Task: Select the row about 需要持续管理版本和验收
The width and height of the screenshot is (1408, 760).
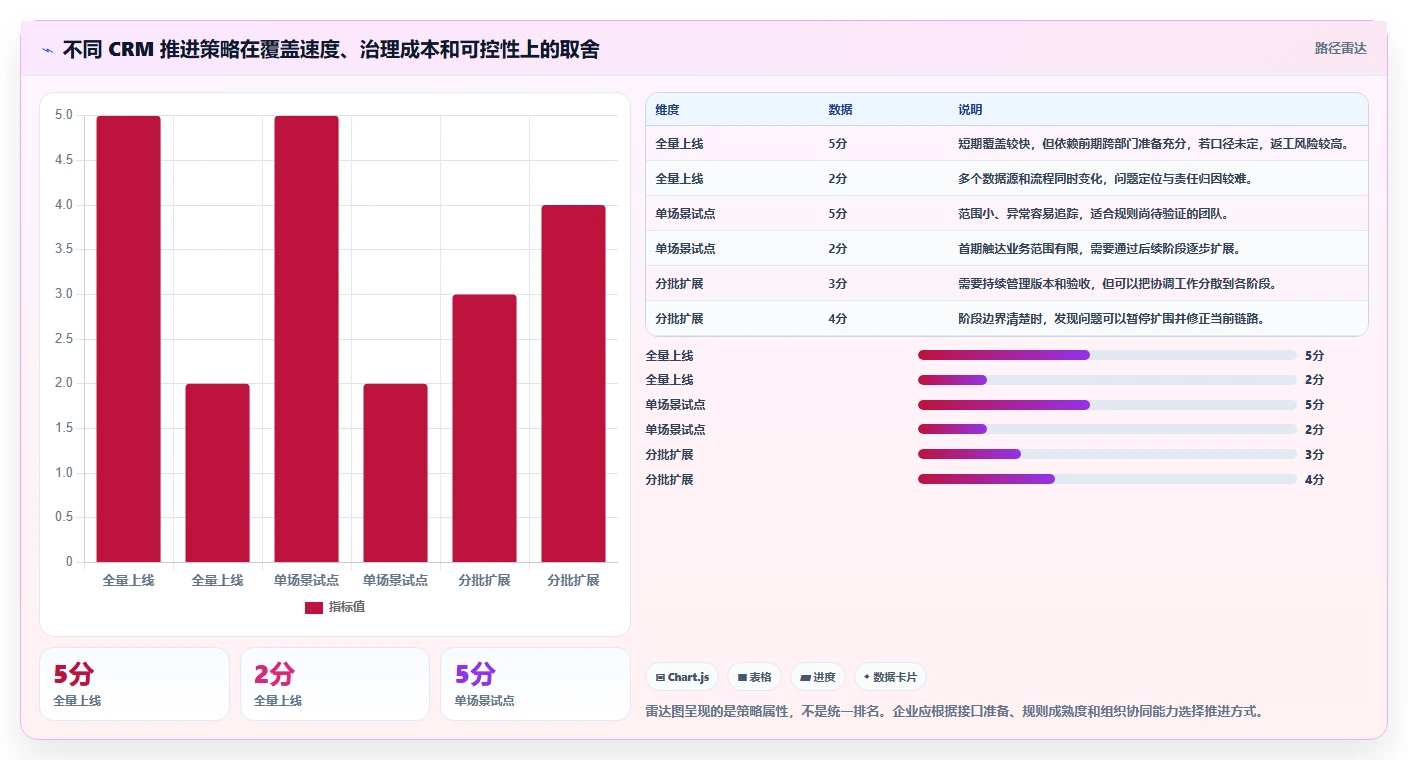Action: 1007,284
